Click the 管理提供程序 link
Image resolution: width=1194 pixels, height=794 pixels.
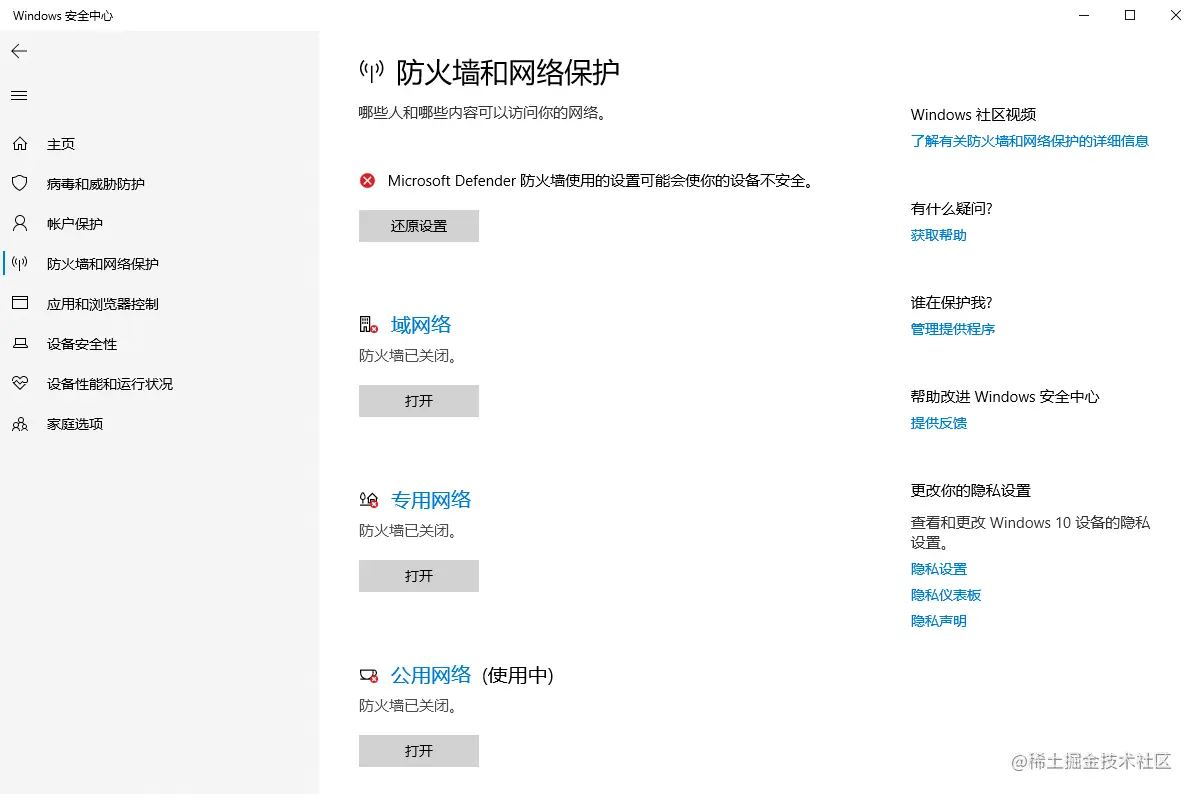(953, 329)
